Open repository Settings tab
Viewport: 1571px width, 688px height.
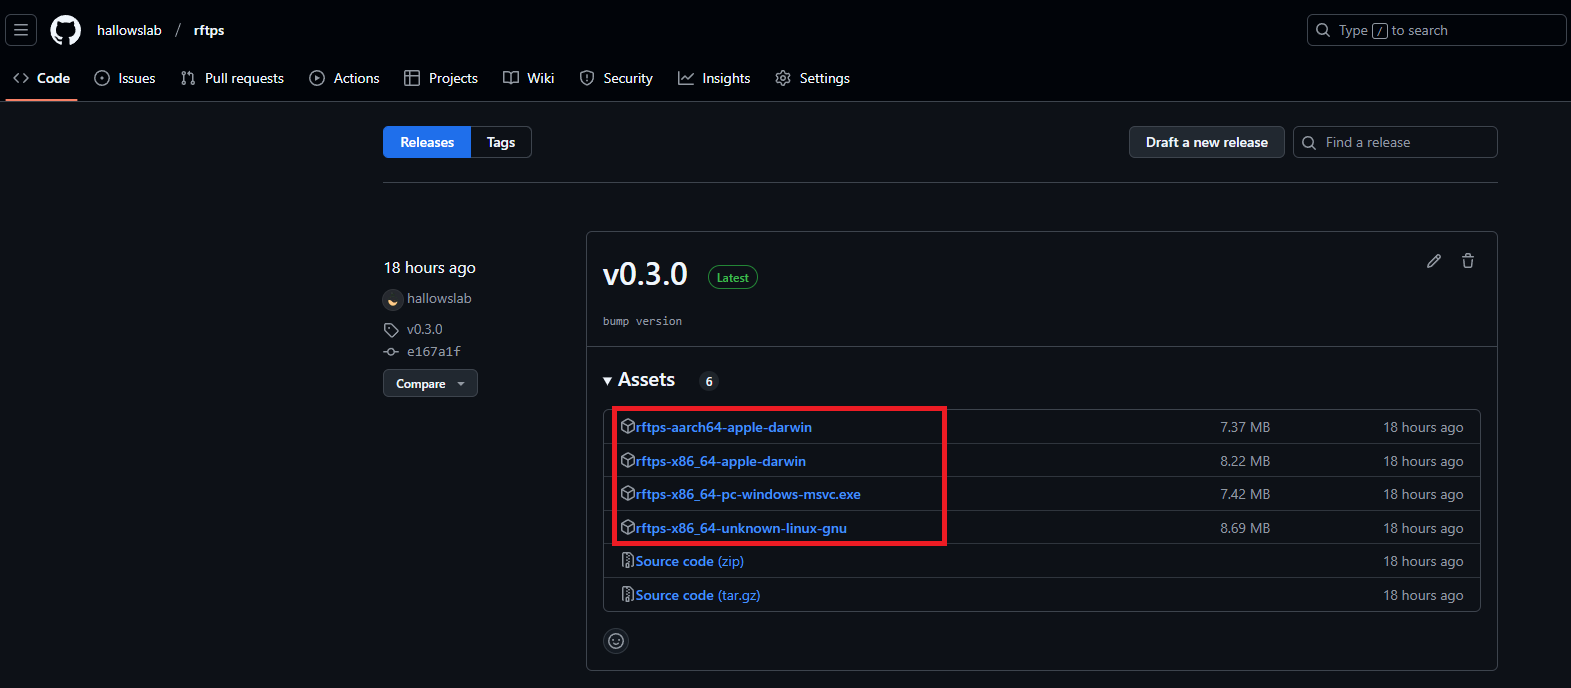point(812,78)
